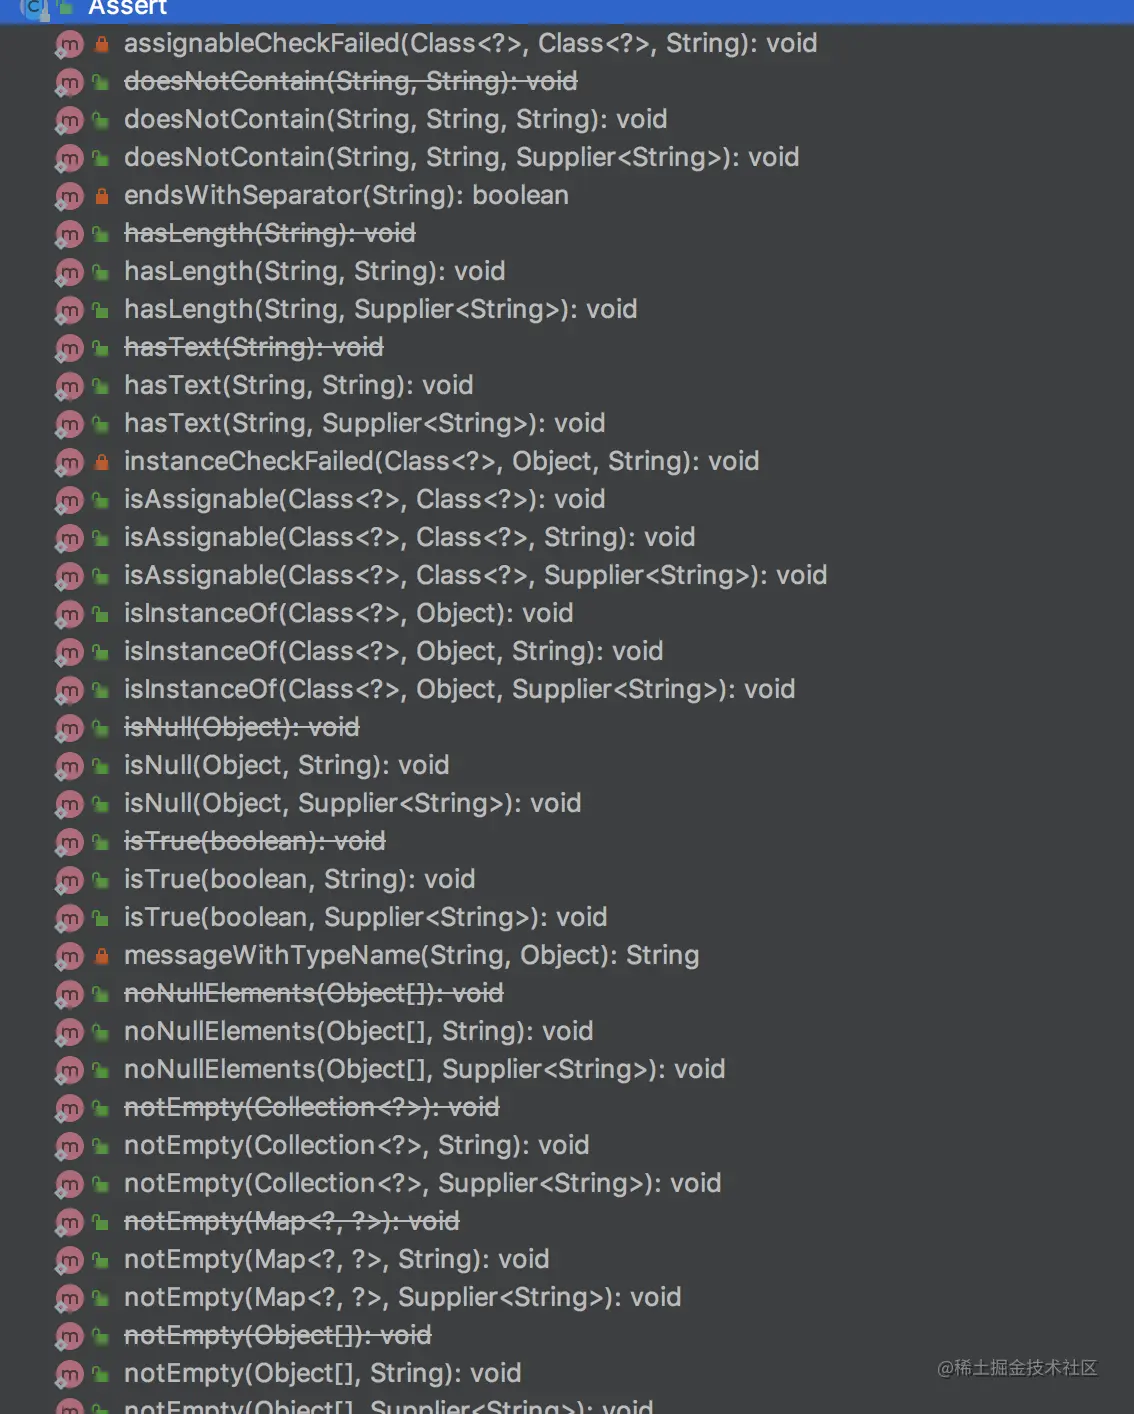Select notEmpty(Object[], String): void method

pyautogui.click(x=322, y=1373)
